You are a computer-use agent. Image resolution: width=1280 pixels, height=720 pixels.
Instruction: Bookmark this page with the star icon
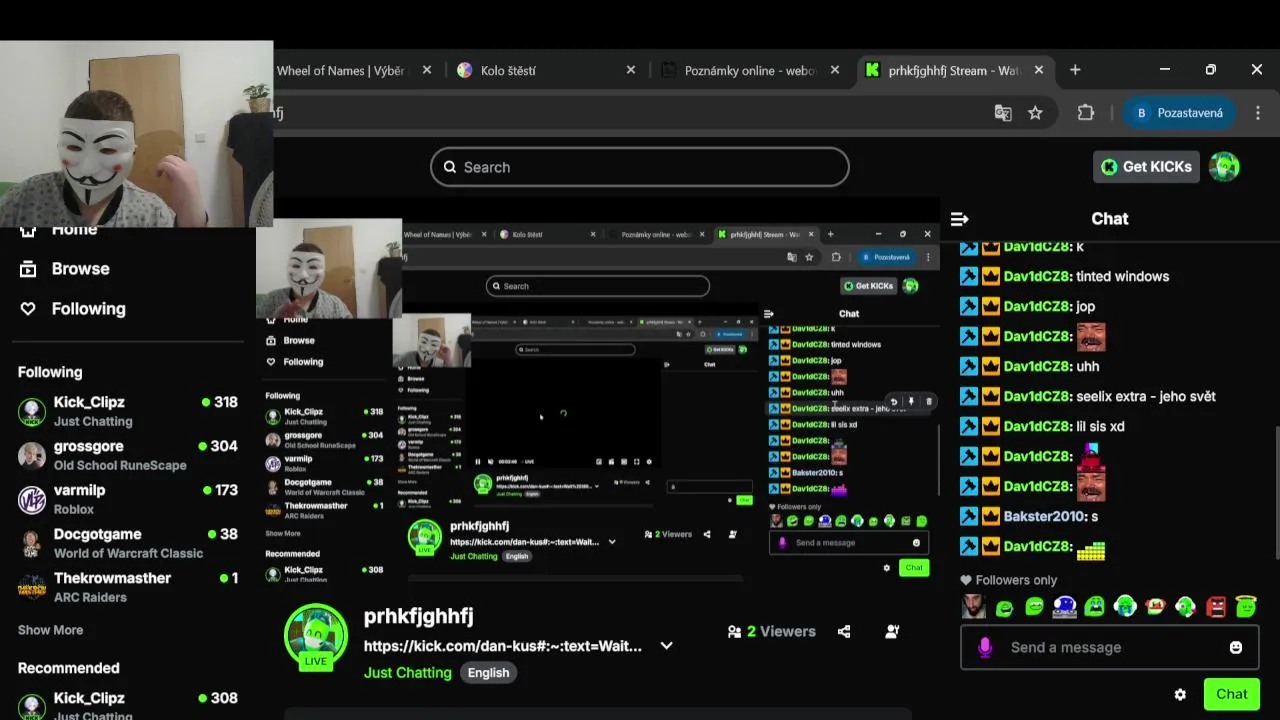pyautogui.click(x=1035, y=113)
